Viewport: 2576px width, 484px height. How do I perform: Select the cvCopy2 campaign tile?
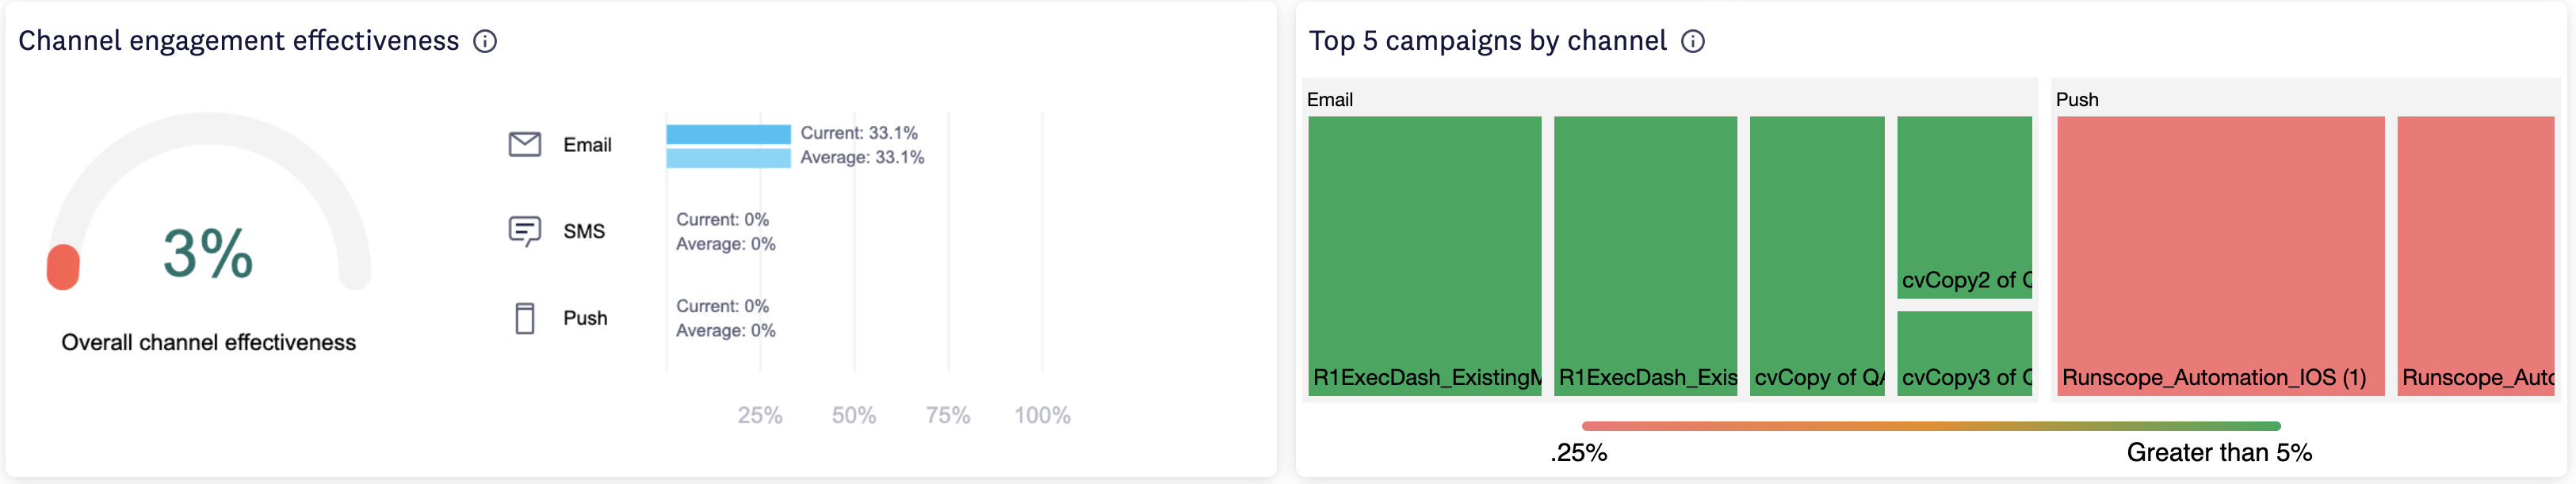1964,206
